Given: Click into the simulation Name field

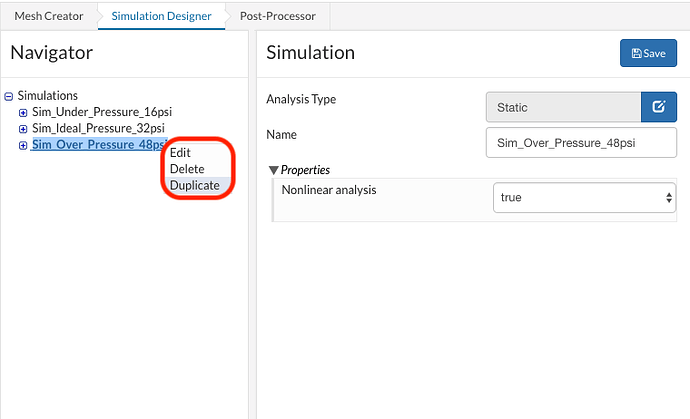Looking at the screenshot, I should (x=580, y=142).
